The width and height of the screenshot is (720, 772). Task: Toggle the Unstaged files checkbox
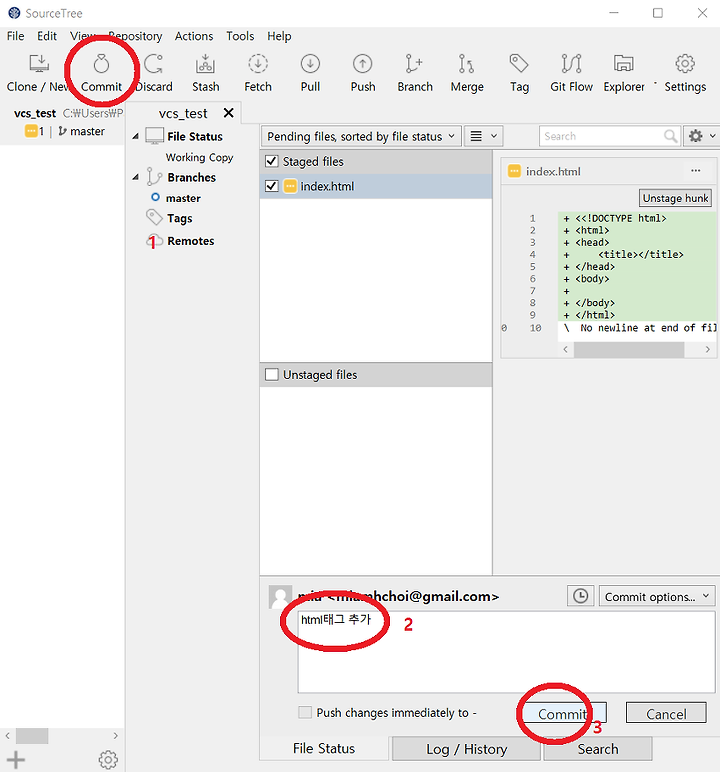pyautogui.click(x=271, y=375)
